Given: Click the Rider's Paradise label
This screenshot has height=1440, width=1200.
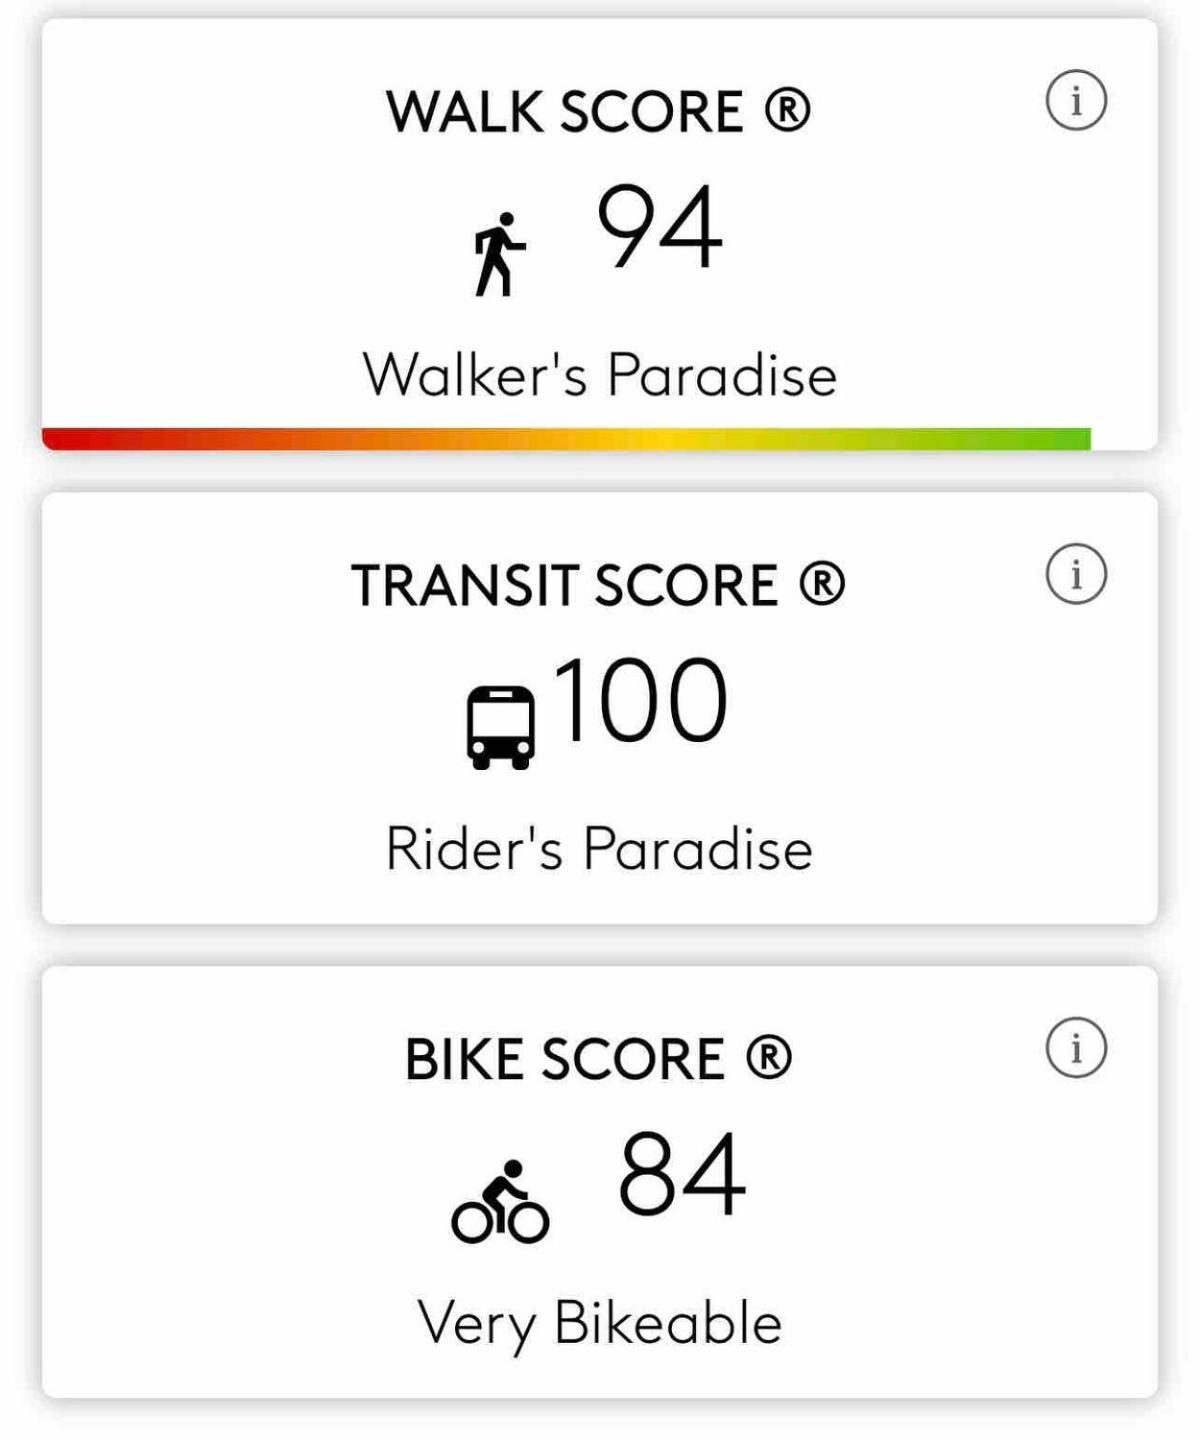Looking at the screenshot, I should click(x=599, y=849).
